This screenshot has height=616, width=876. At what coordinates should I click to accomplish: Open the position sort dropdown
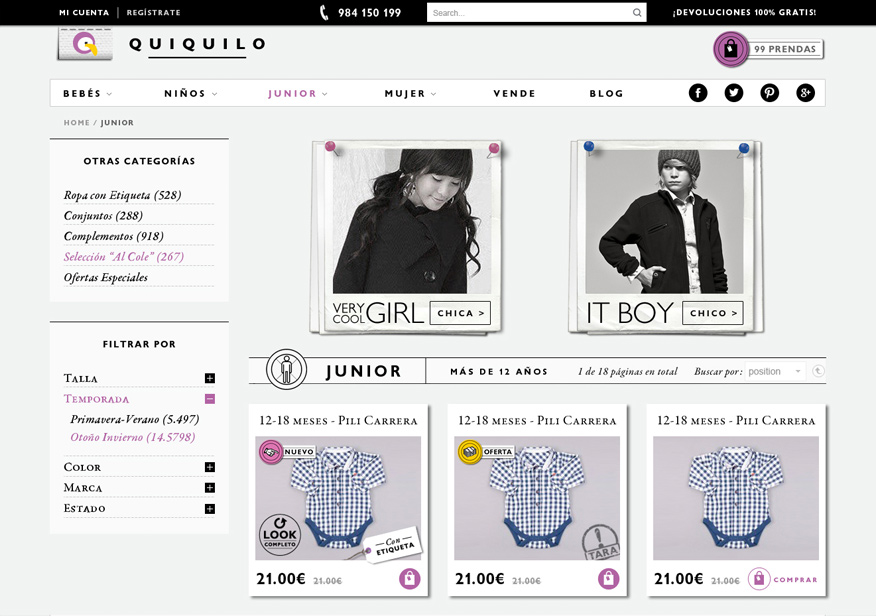[x=775, y=371]
